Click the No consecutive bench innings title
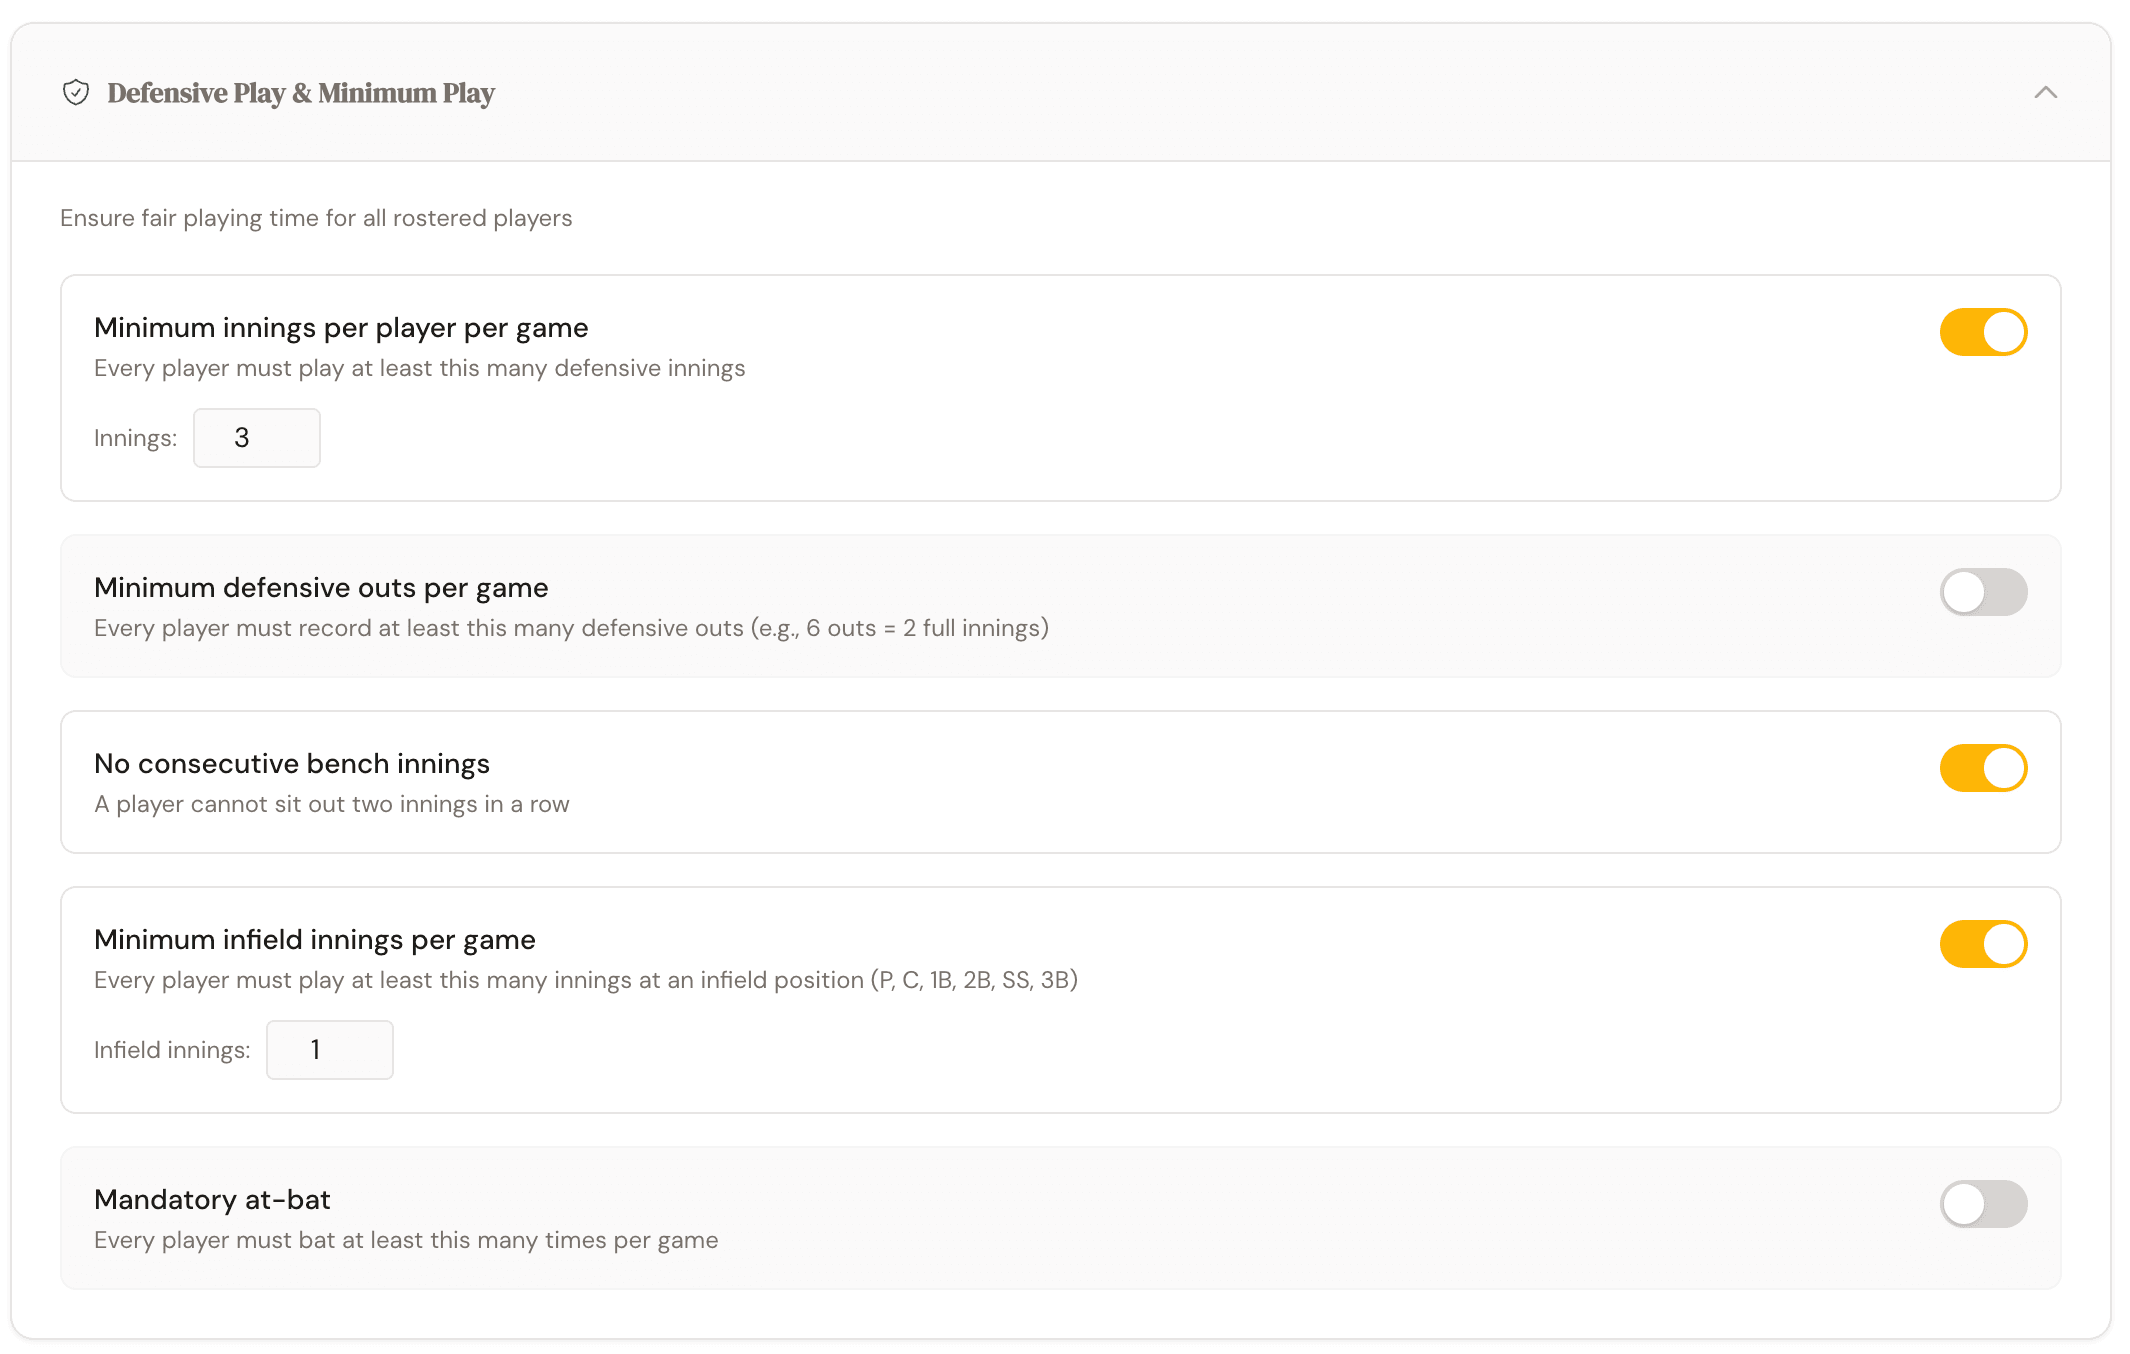 (291, 763)
